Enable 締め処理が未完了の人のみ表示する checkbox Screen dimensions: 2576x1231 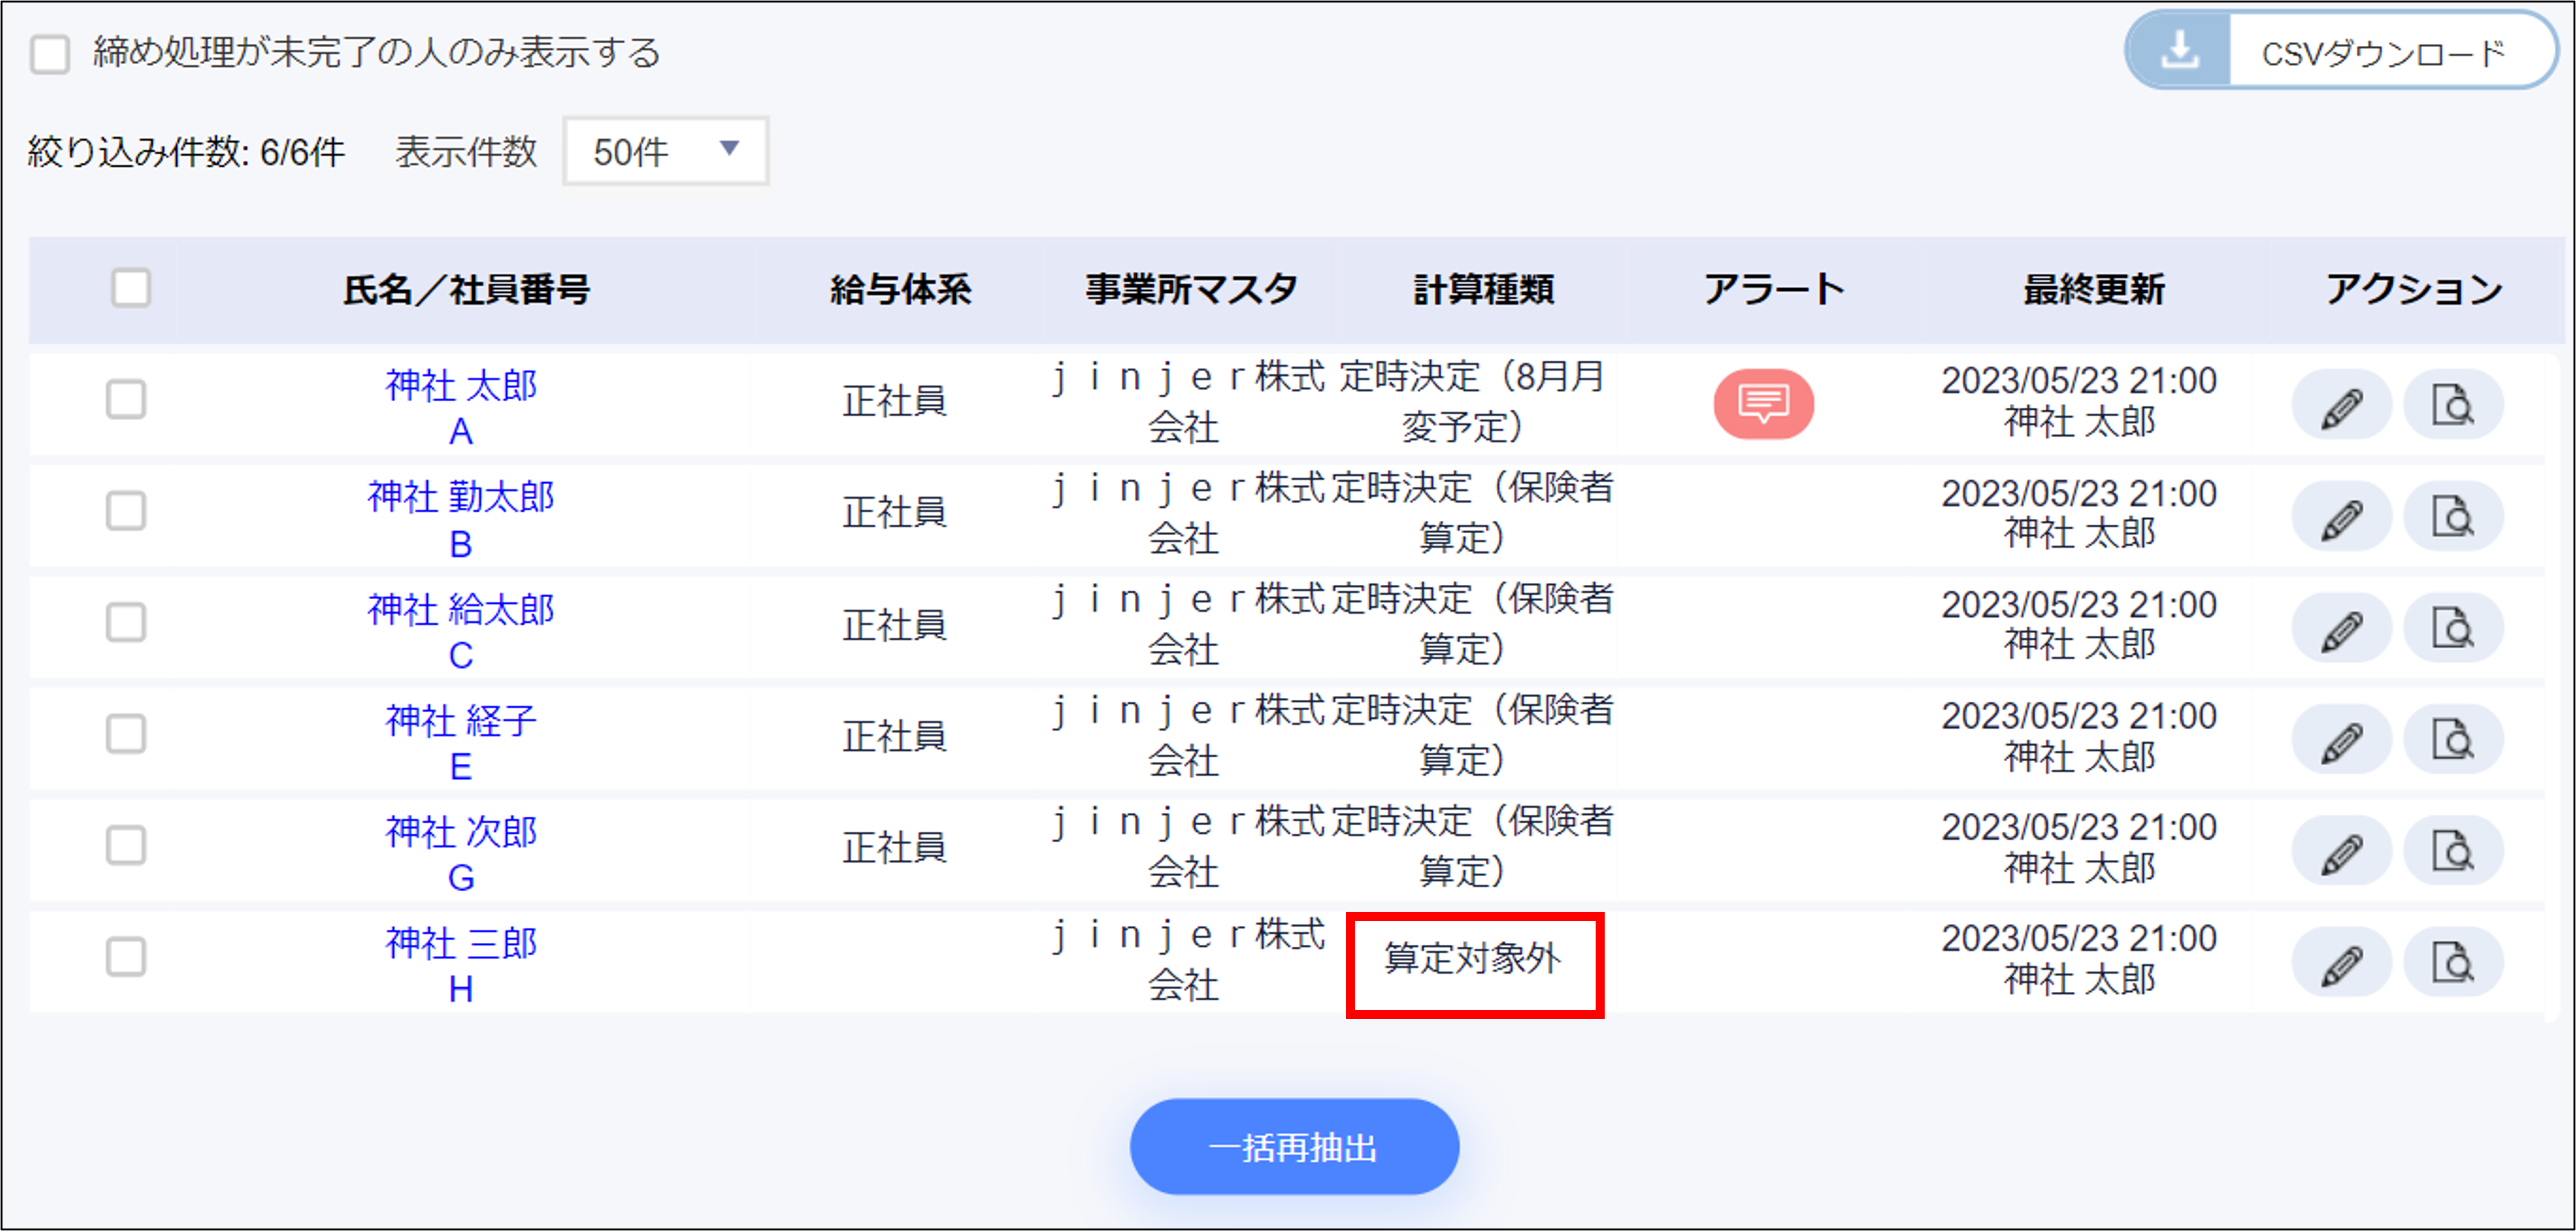[50, 54]
